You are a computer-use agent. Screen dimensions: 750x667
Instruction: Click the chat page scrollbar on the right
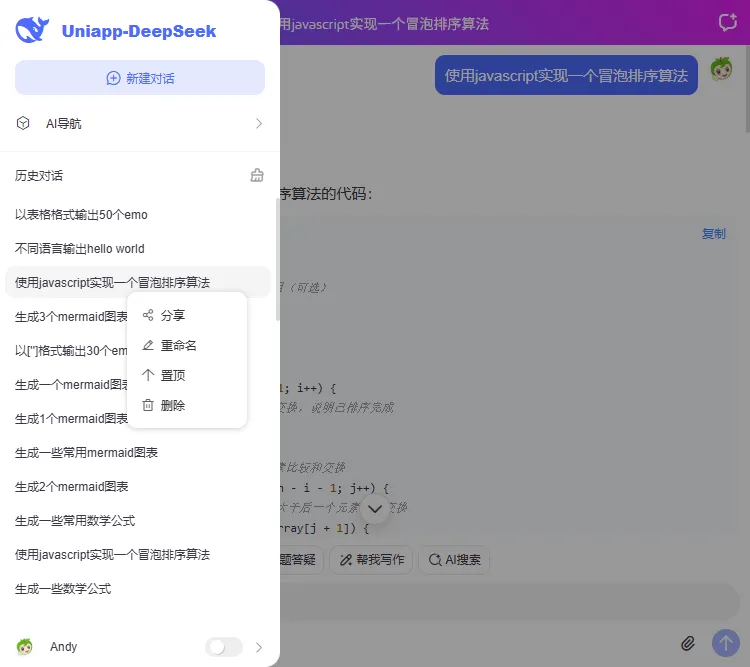(747, 89)
